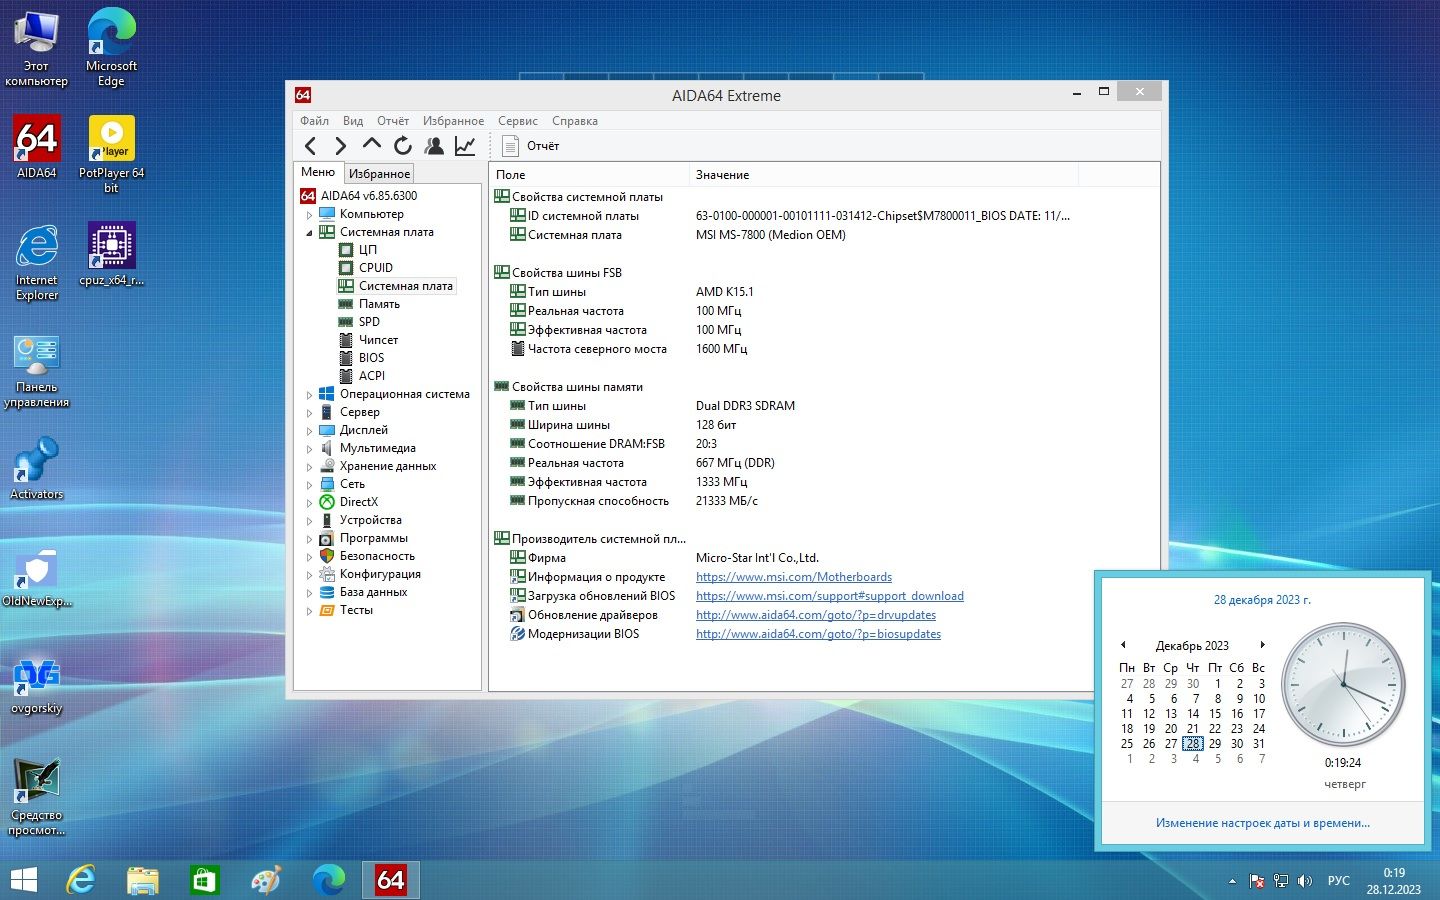Go up one level with toolbar arrow
The height and width of the screenshot is (900, 1440).
372,146
